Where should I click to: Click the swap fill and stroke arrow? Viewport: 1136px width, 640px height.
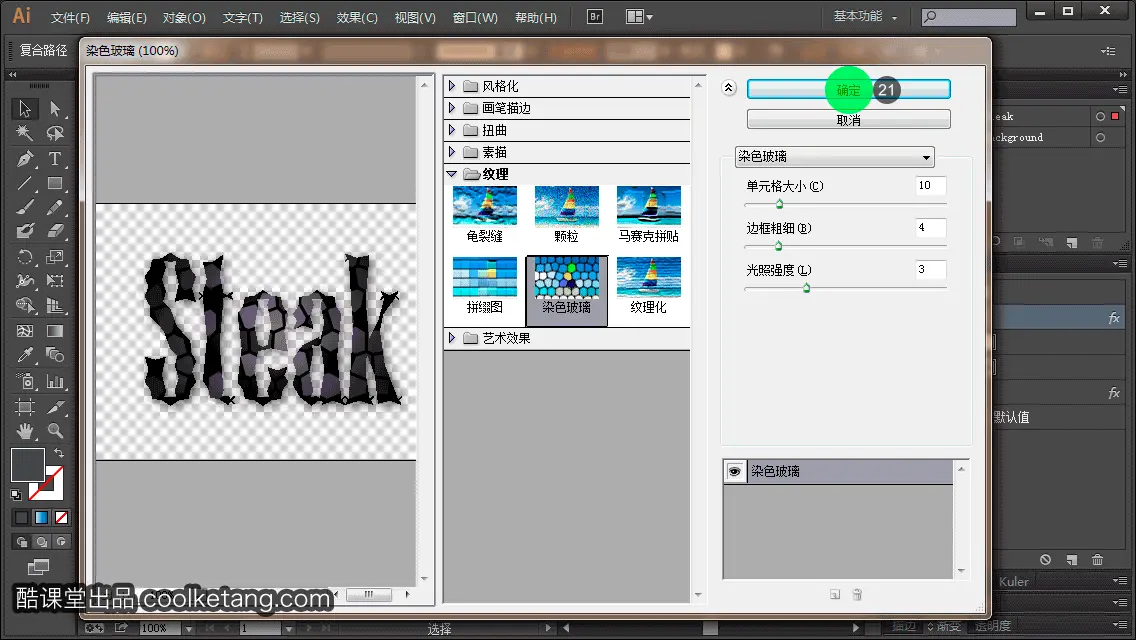[x=59, y=454]
